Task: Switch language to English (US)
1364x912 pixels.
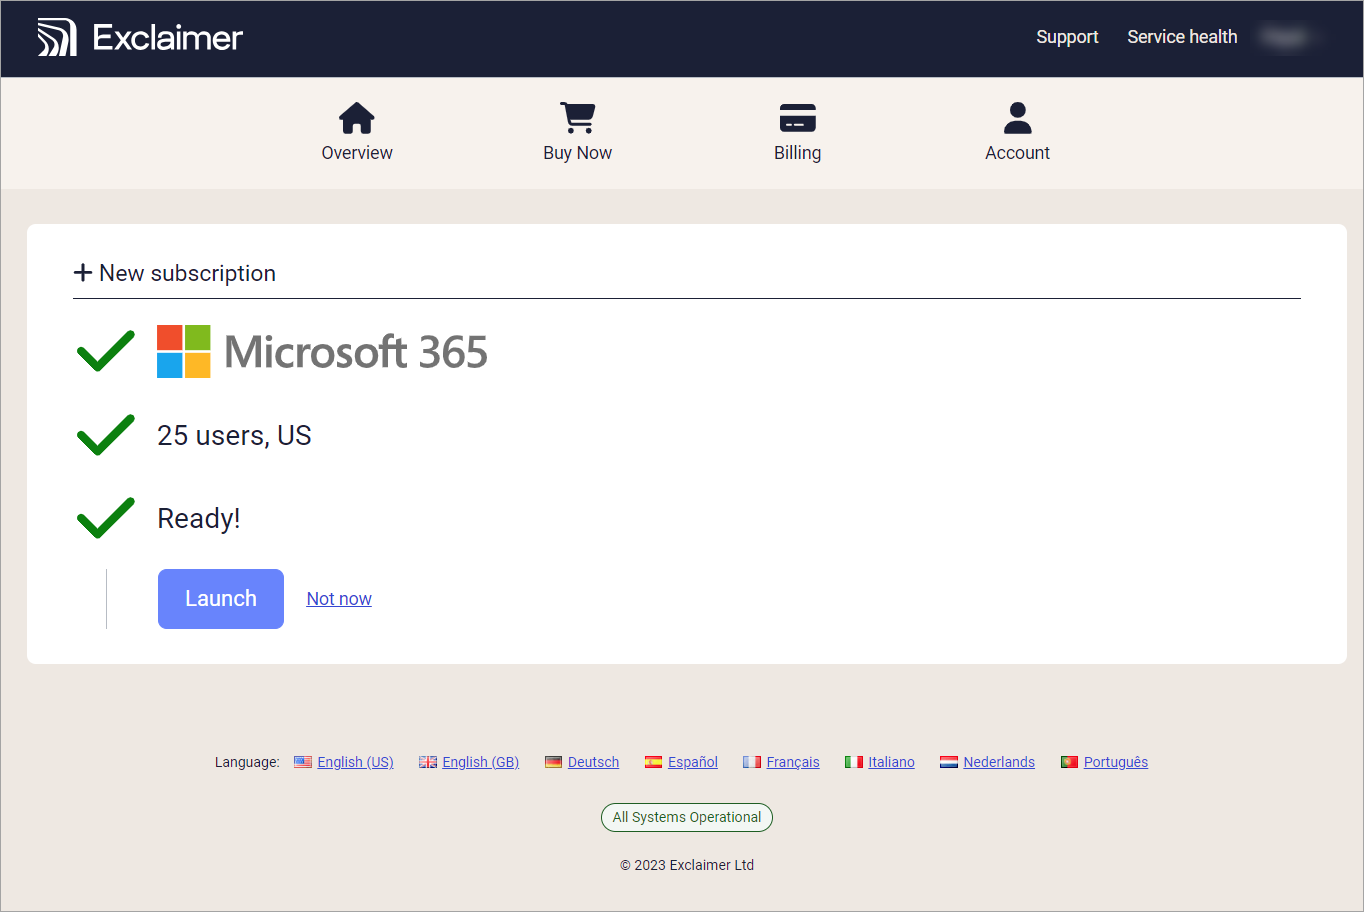Action: (x=355, y=762)
